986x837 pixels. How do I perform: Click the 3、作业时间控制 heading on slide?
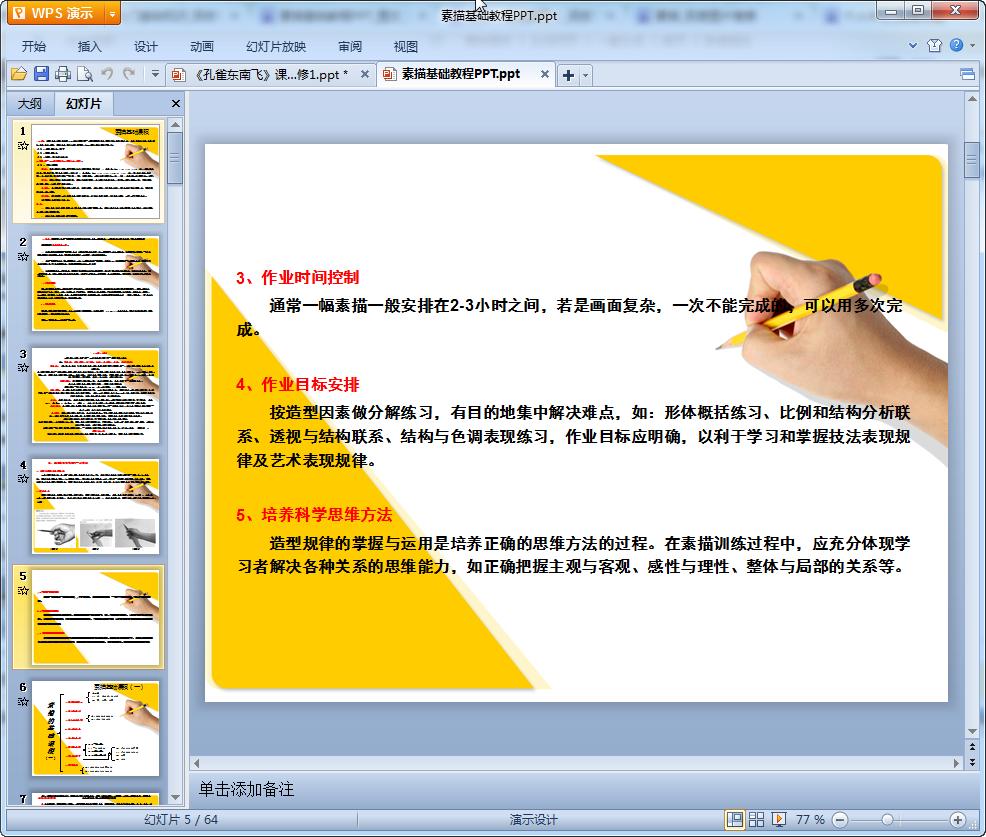(x=297, y=277)
